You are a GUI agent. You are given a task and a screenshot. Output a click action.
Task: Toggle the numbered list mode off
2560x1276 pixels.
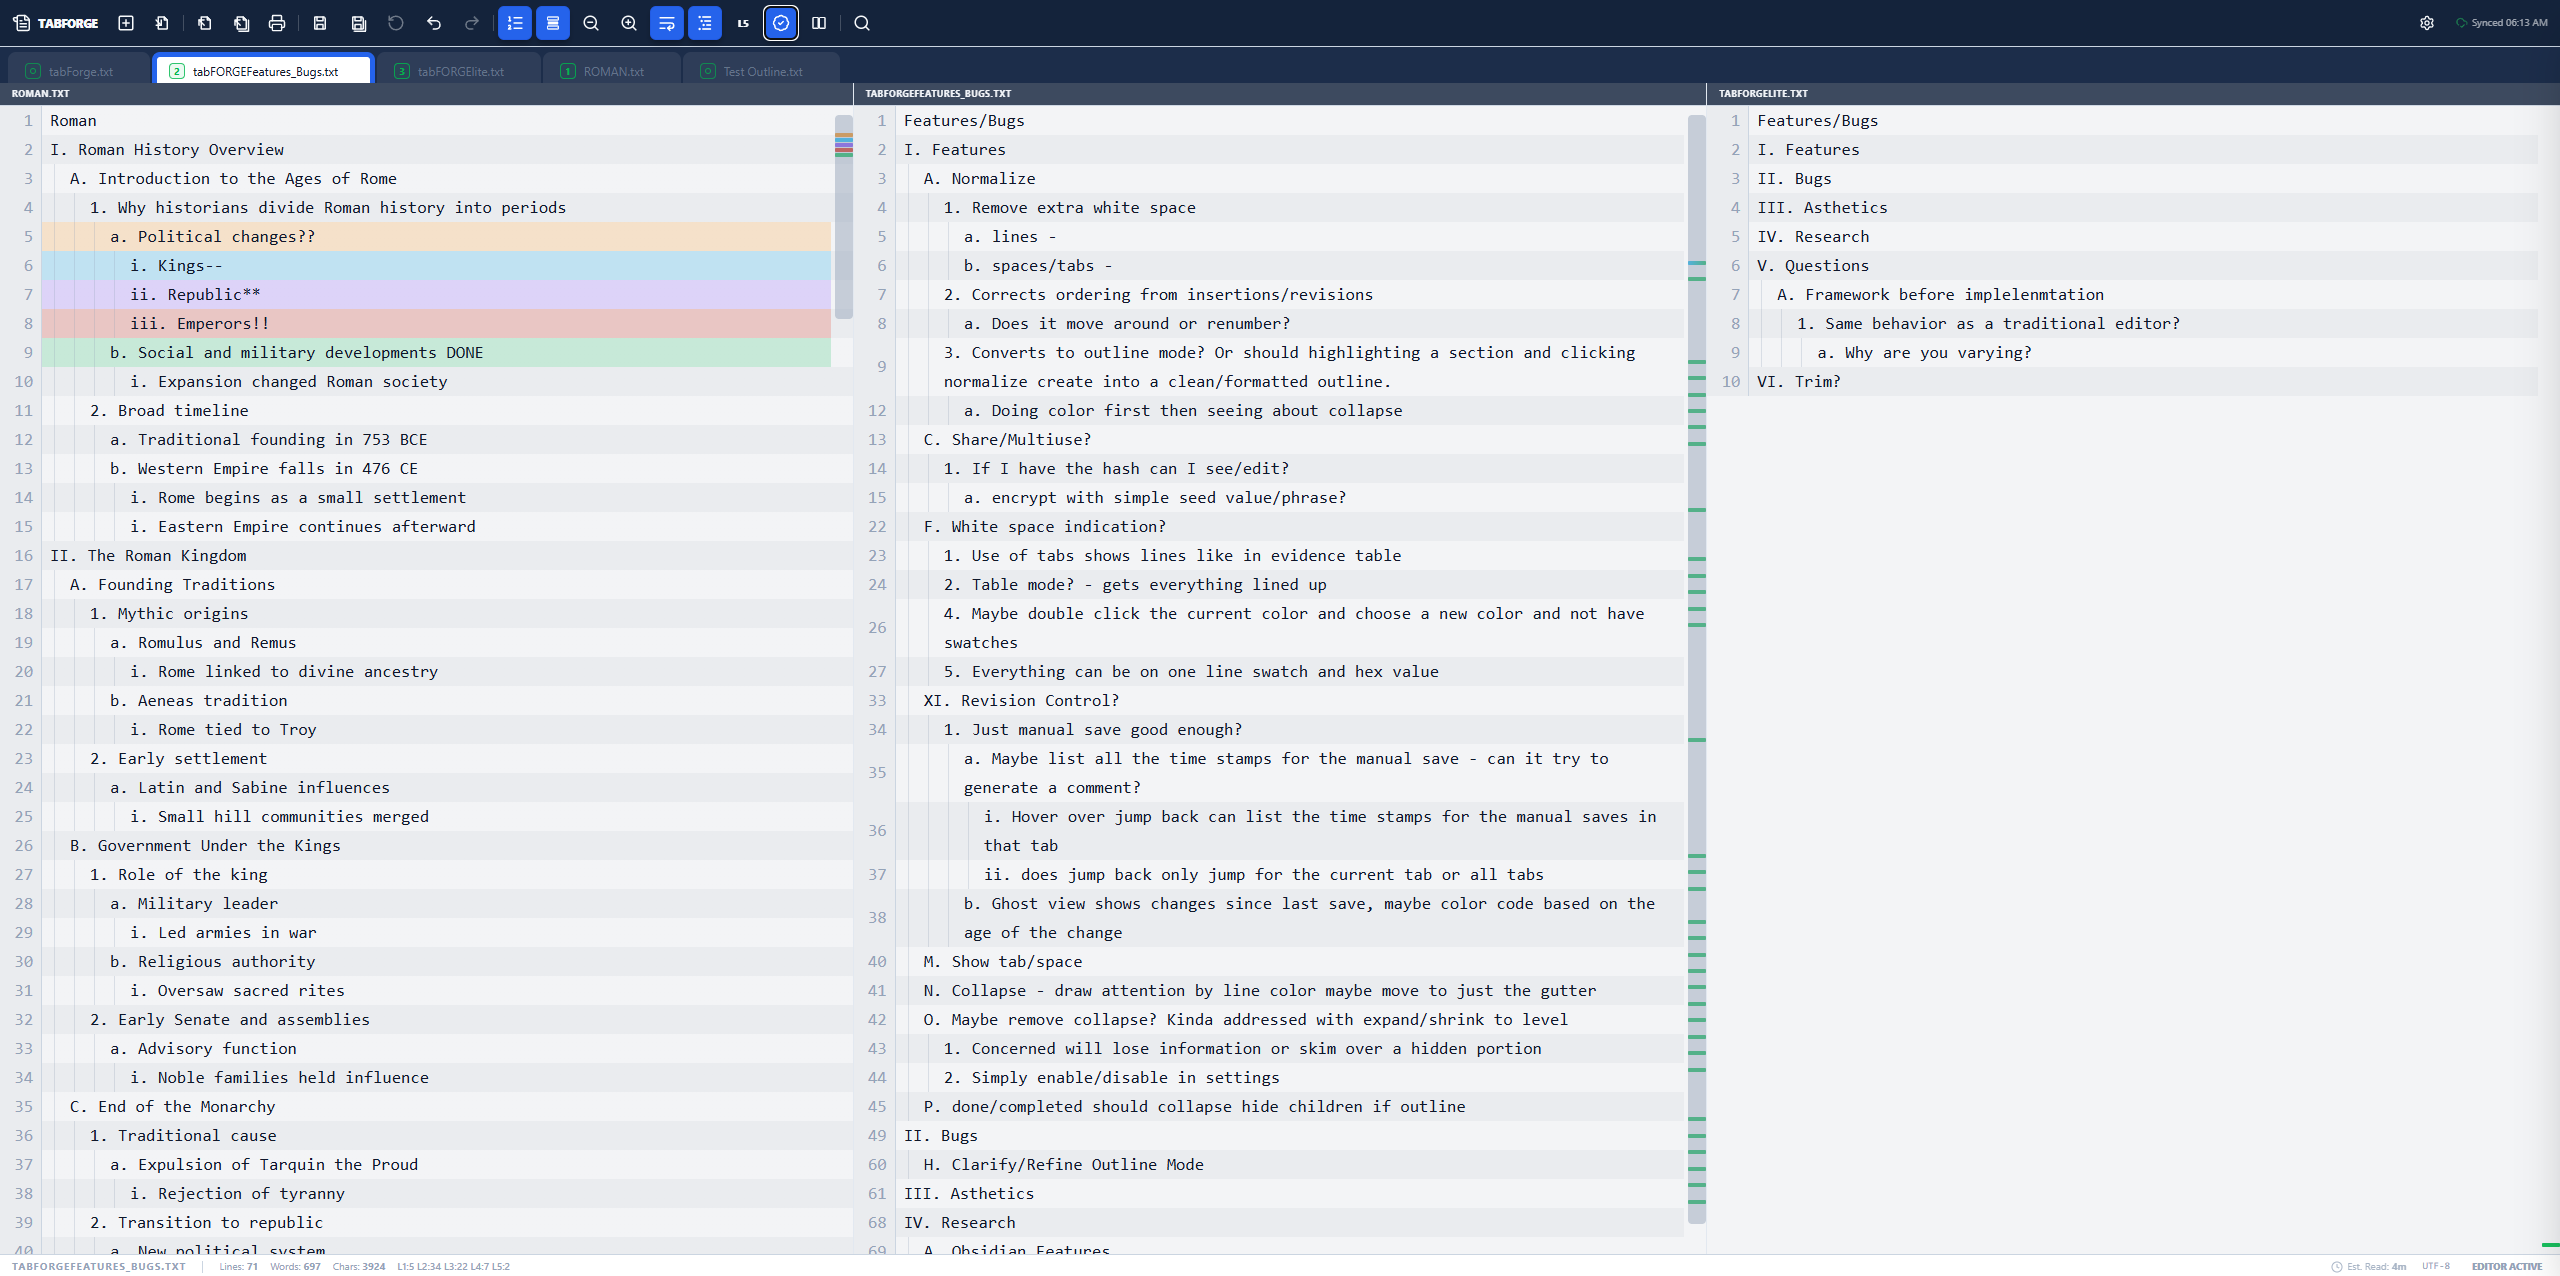coord(515,23)
